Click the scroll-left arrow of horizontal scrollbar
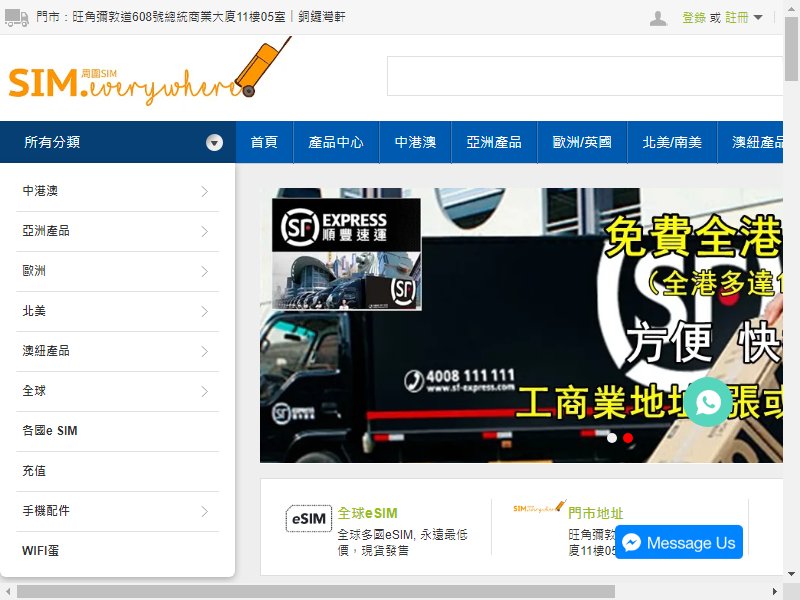The width and height of the screenshot is (800, 600). tap(8, 592)
